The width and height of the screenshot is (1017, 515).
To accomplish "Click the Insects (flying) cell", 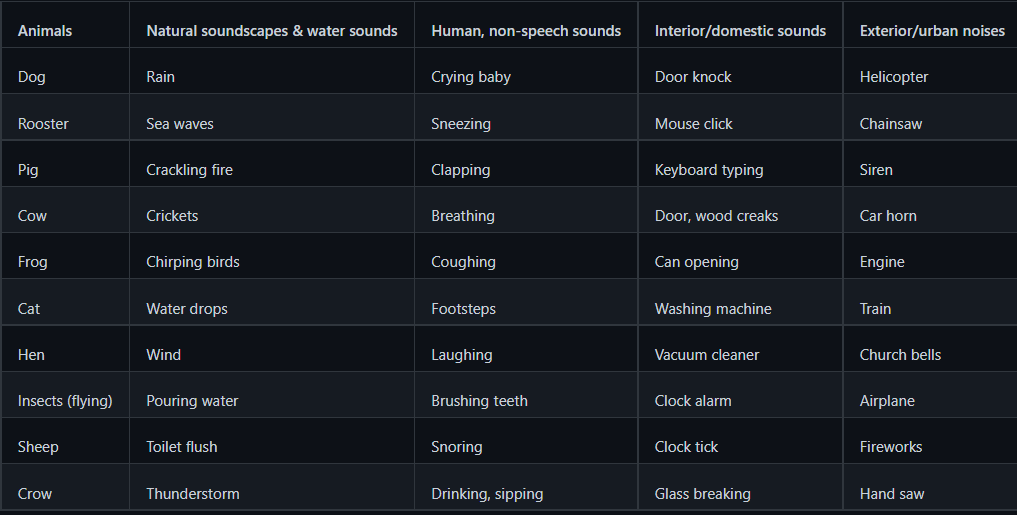I will point(65,401).
